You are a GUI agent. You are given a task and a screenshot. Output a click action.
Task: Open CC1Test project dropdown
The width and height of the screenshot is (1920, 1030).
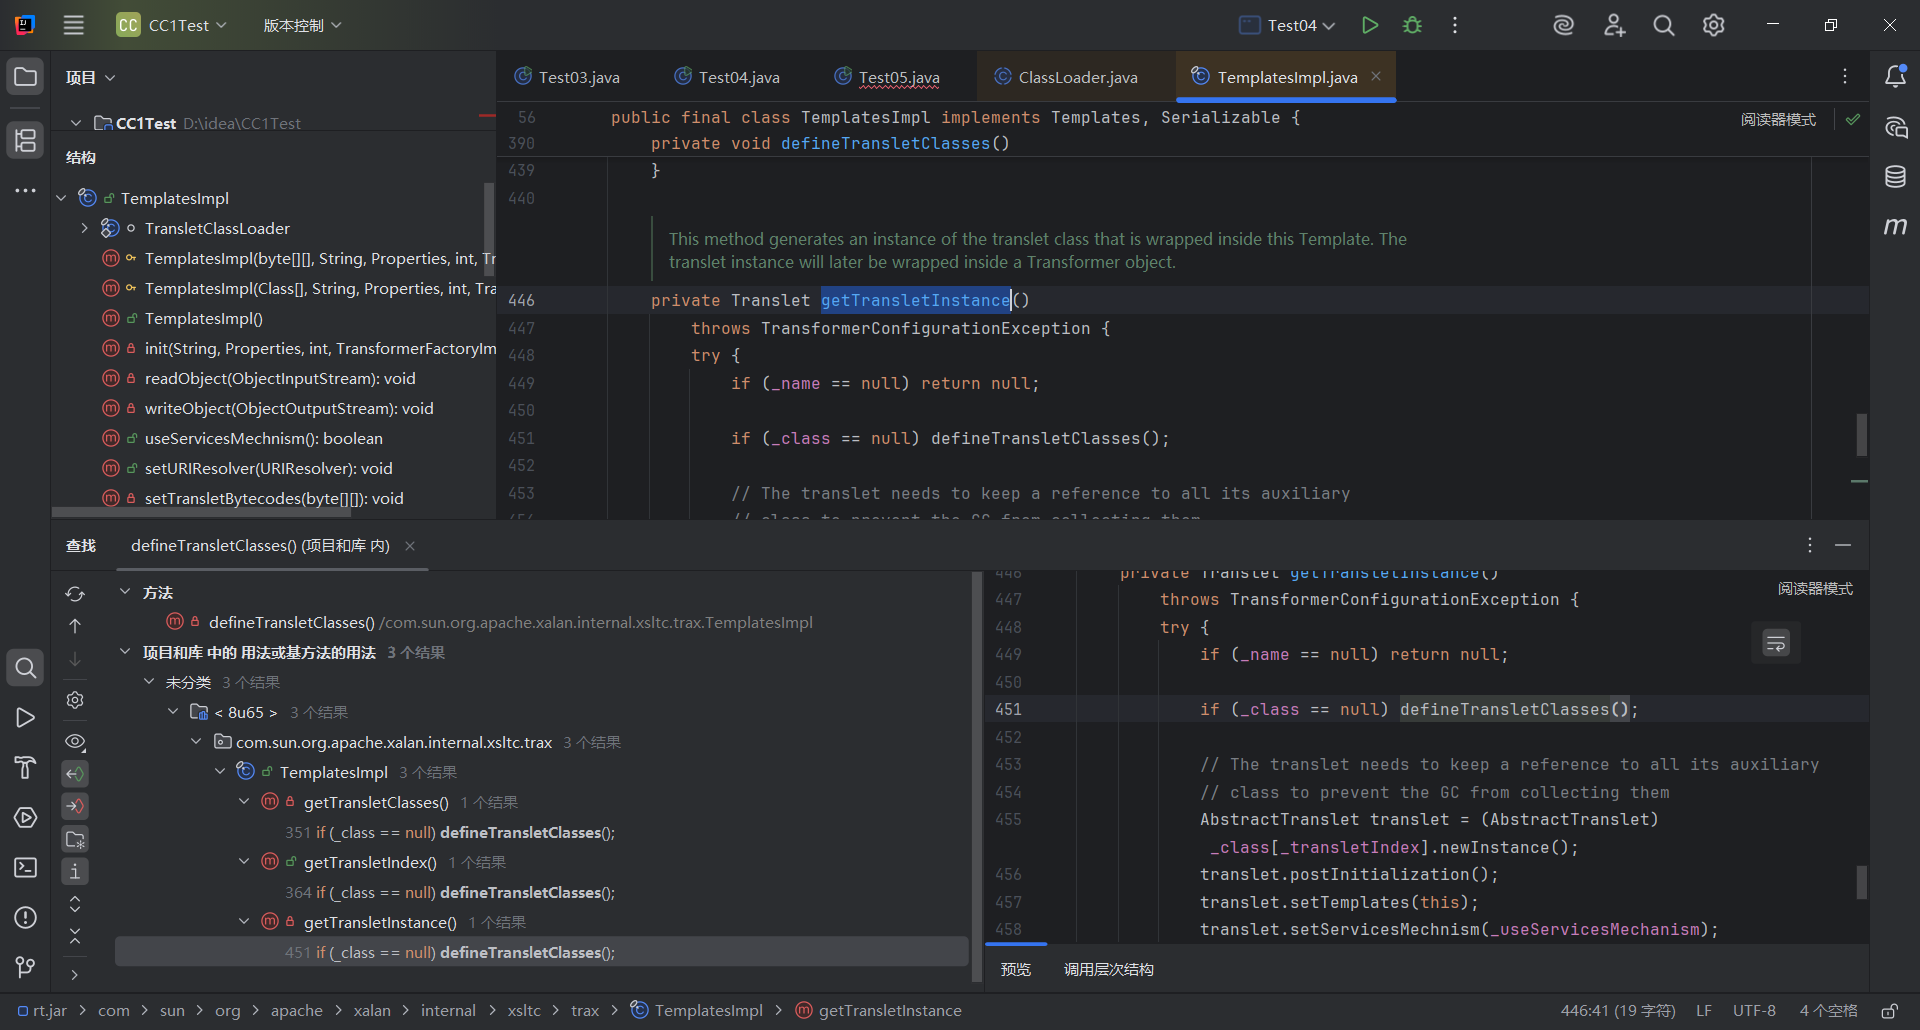[x=171, y=25]
